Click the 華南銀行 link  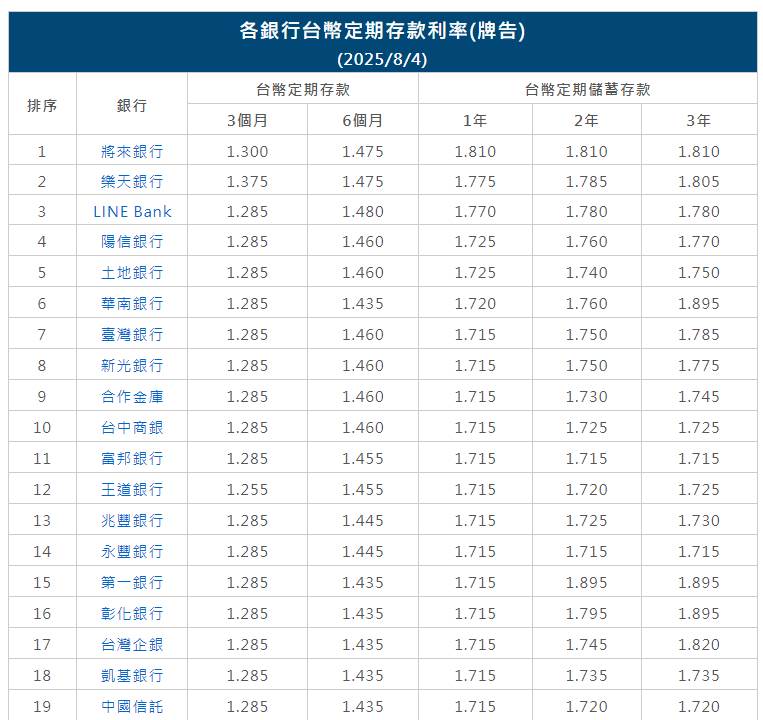132,304
